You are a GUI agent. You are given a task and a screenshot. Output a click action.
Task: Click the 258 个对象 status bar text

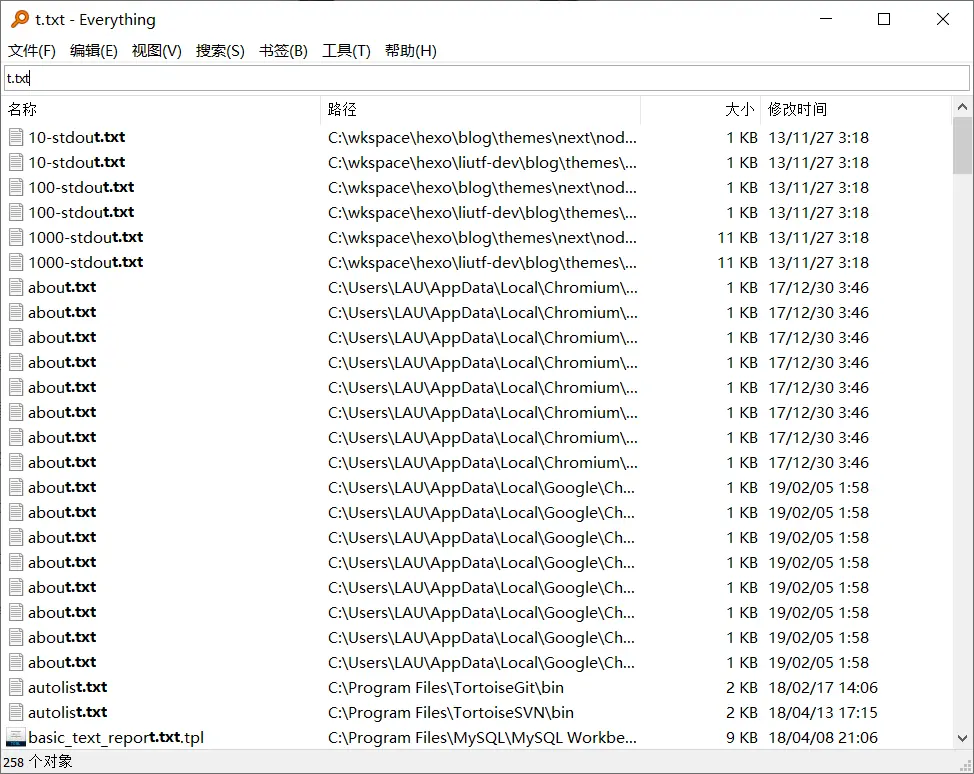click(x=38, y=762)
